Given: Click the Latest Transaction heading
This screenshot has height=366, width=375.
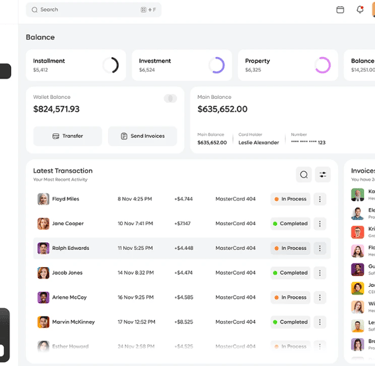Looking at the screenshot, I should 63,171.
